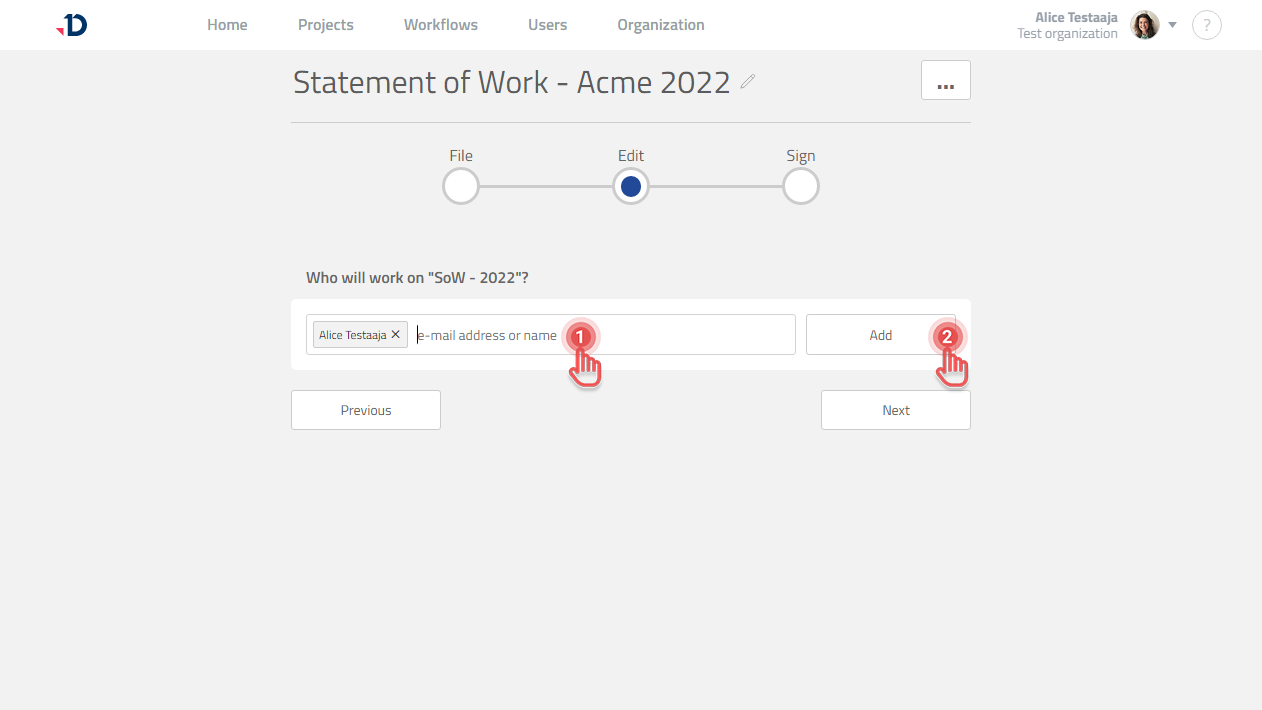The height and width of the screenshot is (710, 1262).
Task: Go to the Organization section
Action: [x=660, y=25]
